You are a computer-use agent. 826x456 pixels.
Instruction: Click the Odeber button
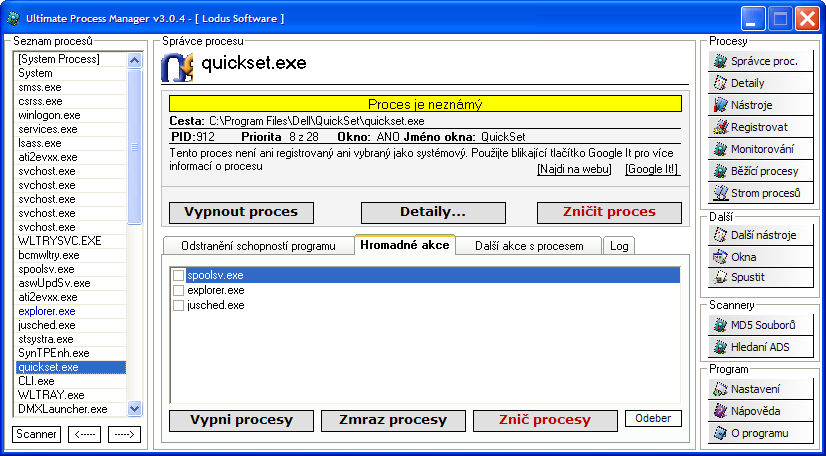tap(653, 419)
